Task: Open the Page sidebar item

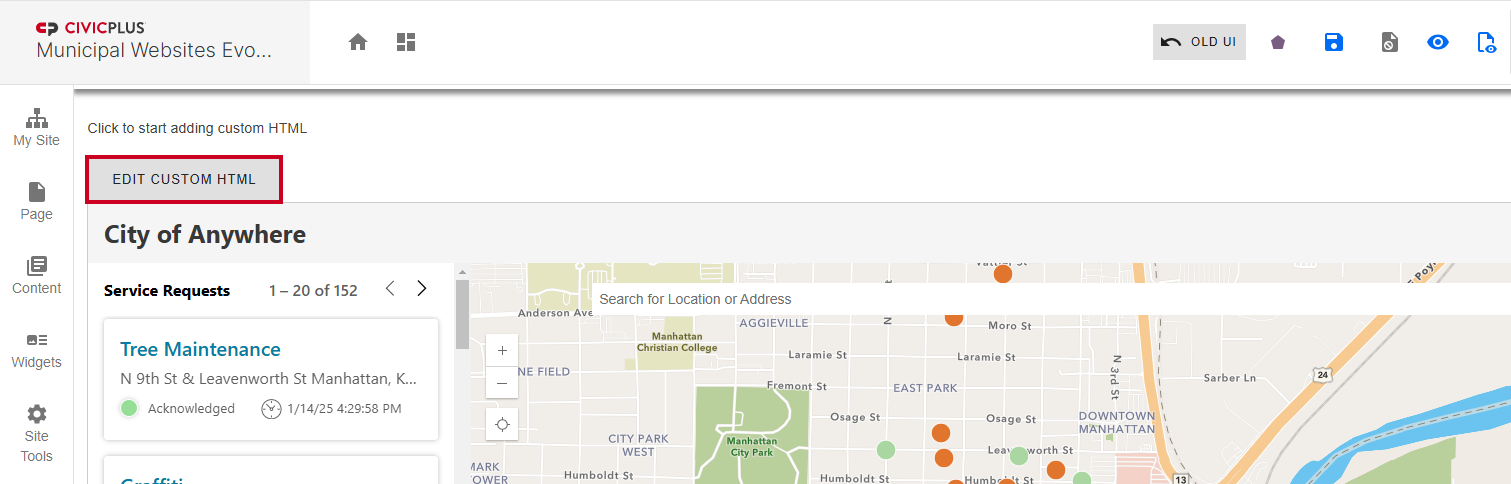Action: [36, 202]
